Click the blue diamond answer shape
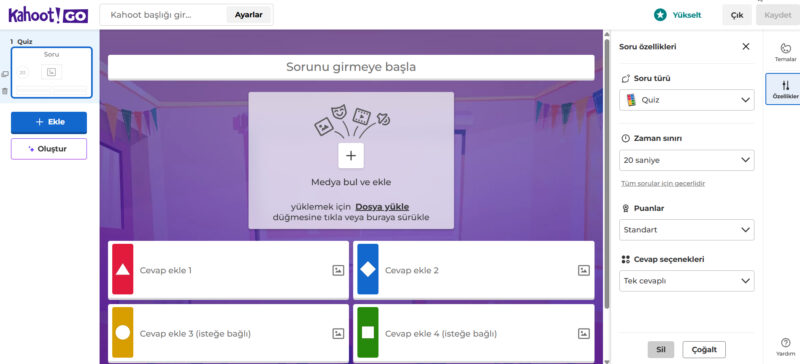Viewport: 800px width, 364px height. click(368, 270)
